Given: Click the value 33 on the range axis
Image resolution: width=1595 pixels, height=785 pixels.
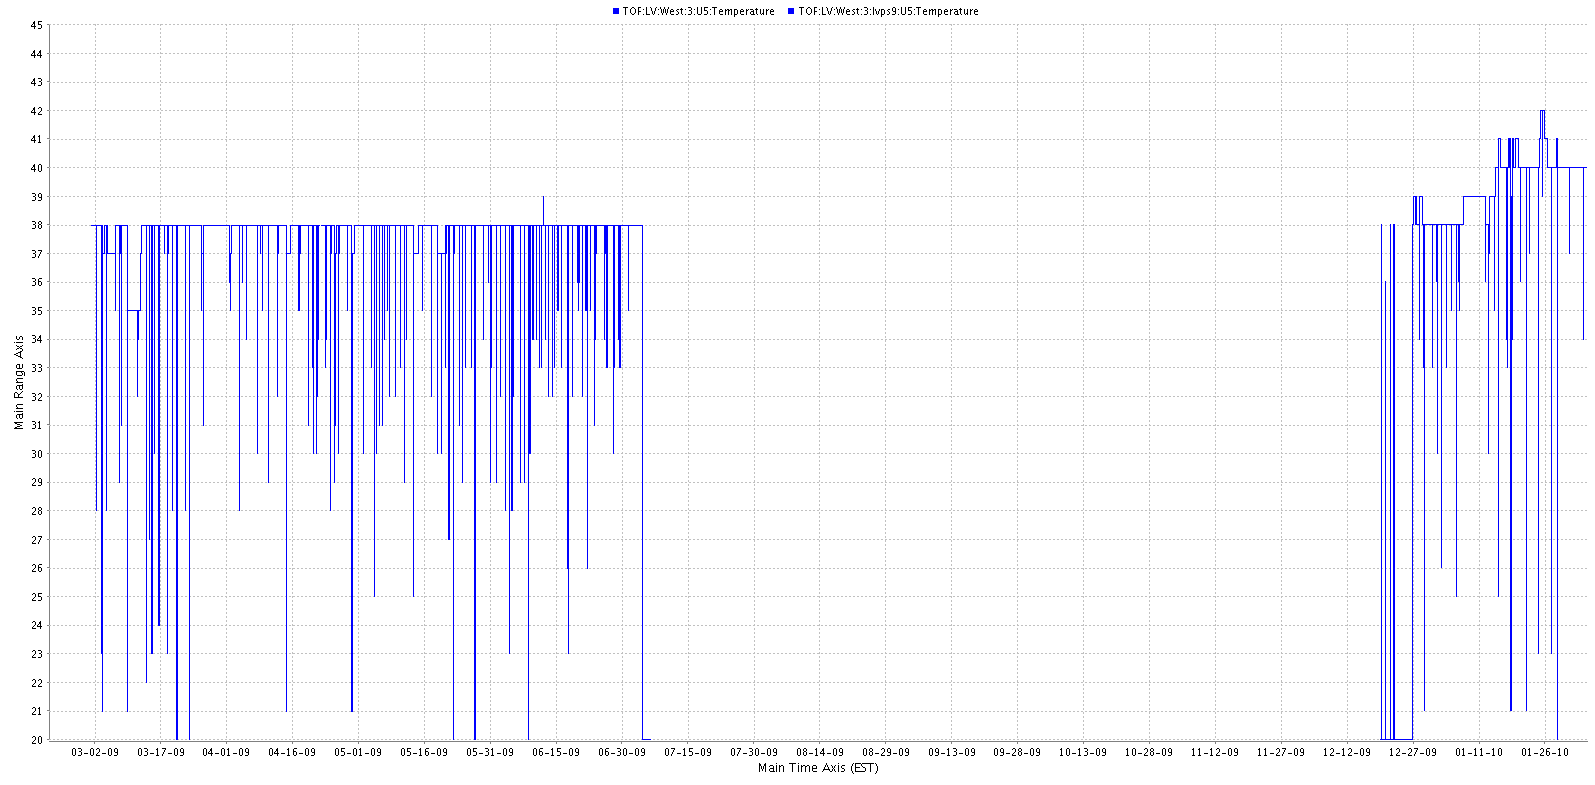Looking at the screenshot, I should point(36,368).
